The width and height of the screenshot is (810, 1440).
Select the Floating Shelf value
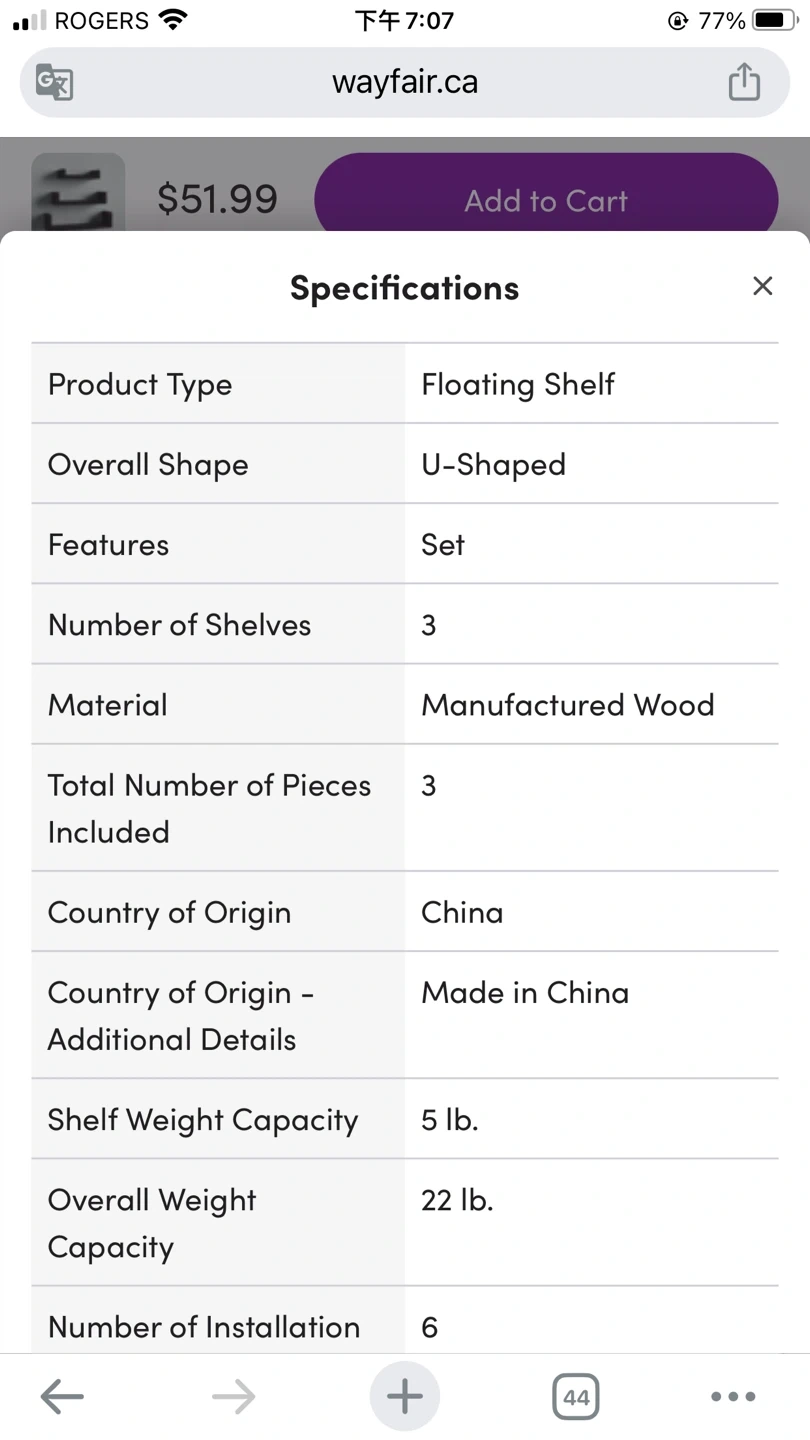click(518, 384)
